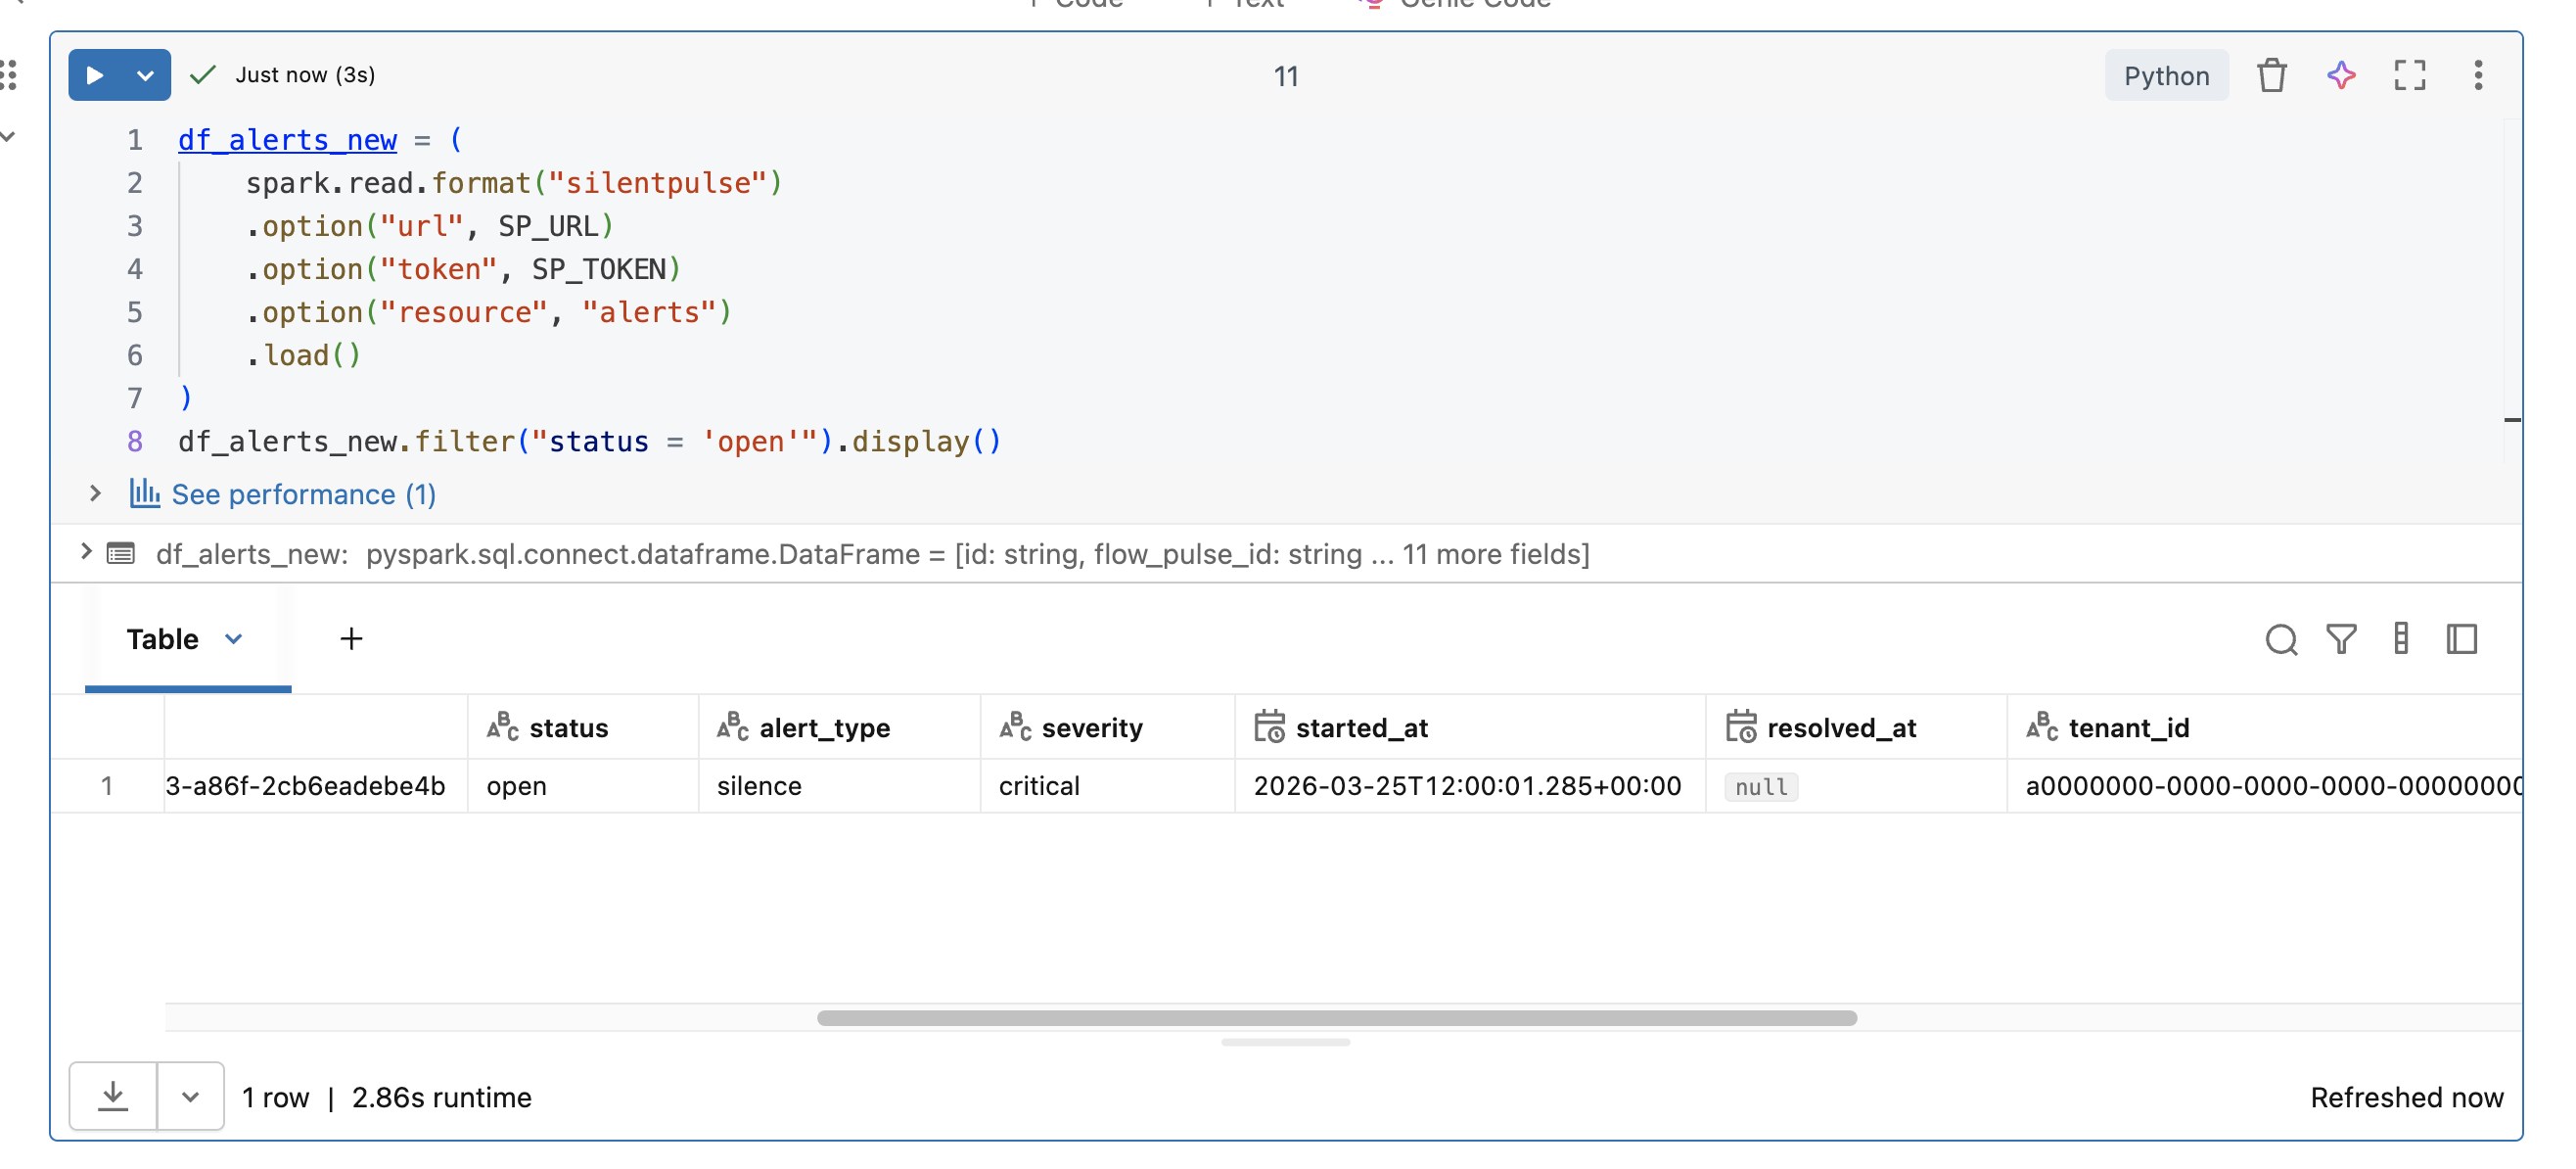The width and height of the screenshot is (2576, 1169).
Task: Click the resize handle below the table
Action: [x=1285, y=1042]
